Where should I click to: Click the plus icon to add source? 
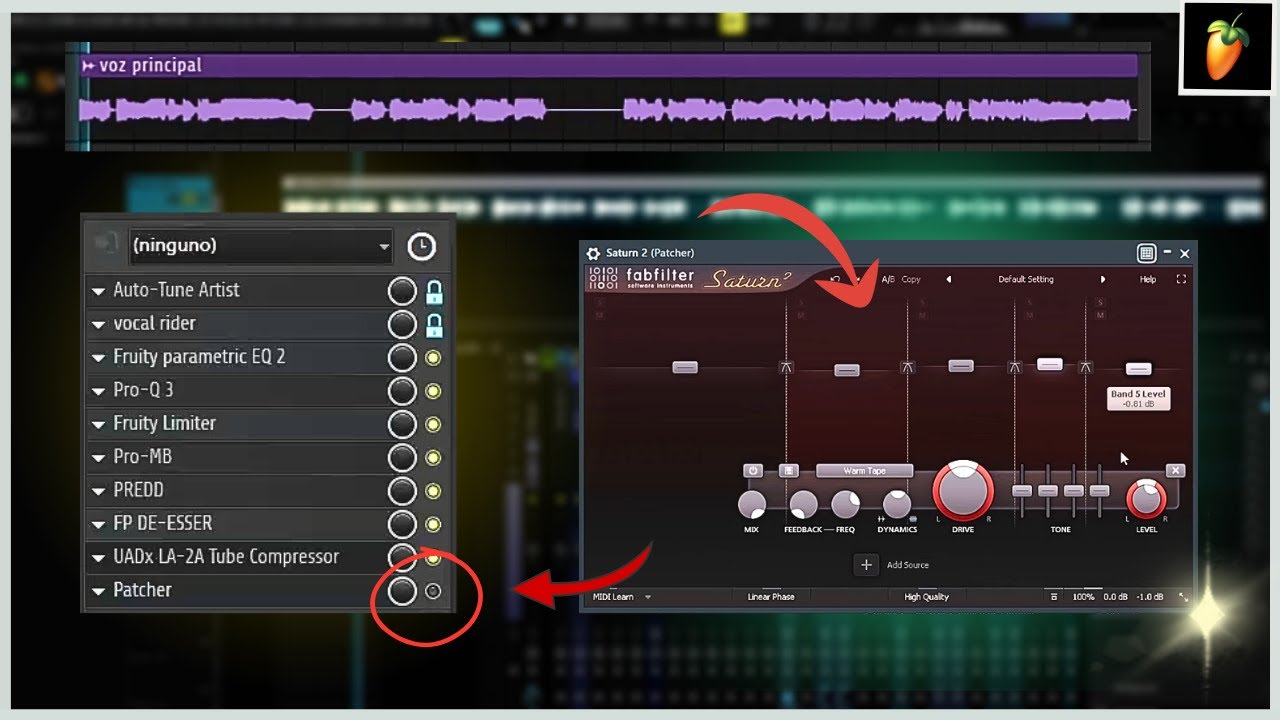pyautogui.click(x=866, y=565)
